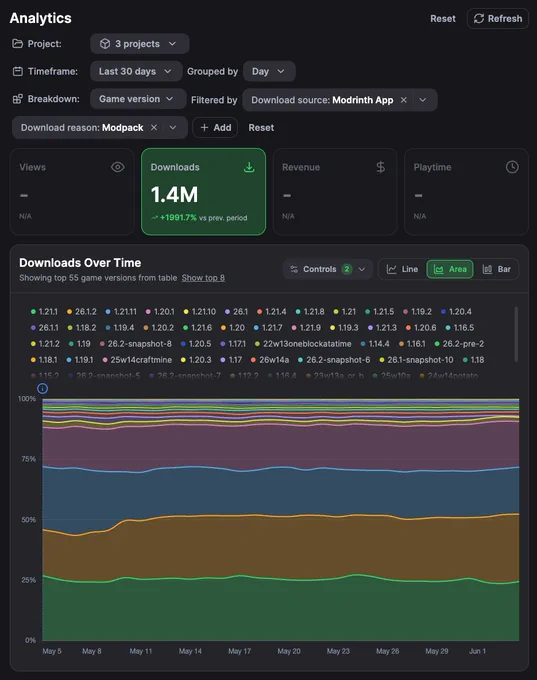Toggle the 1.21.10 legend entry
Screen dimensions: 537x680
[x=200, y=312]
